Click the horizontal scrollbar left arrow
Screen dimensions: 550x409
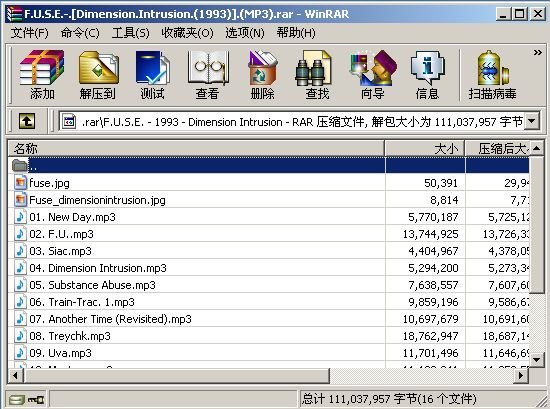15,376
